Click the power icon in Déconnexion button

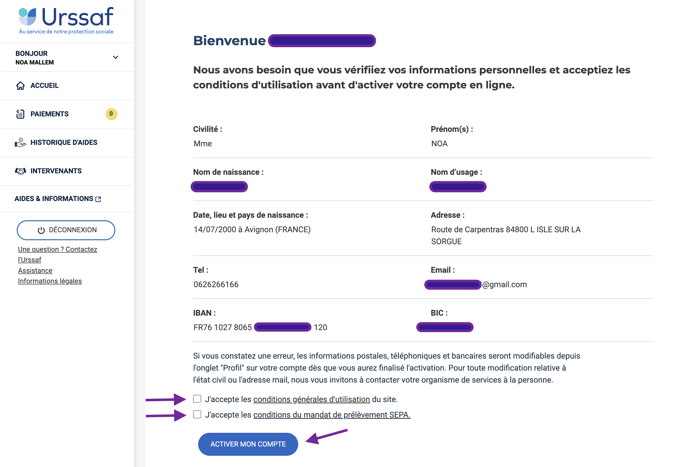coord(41,230)
